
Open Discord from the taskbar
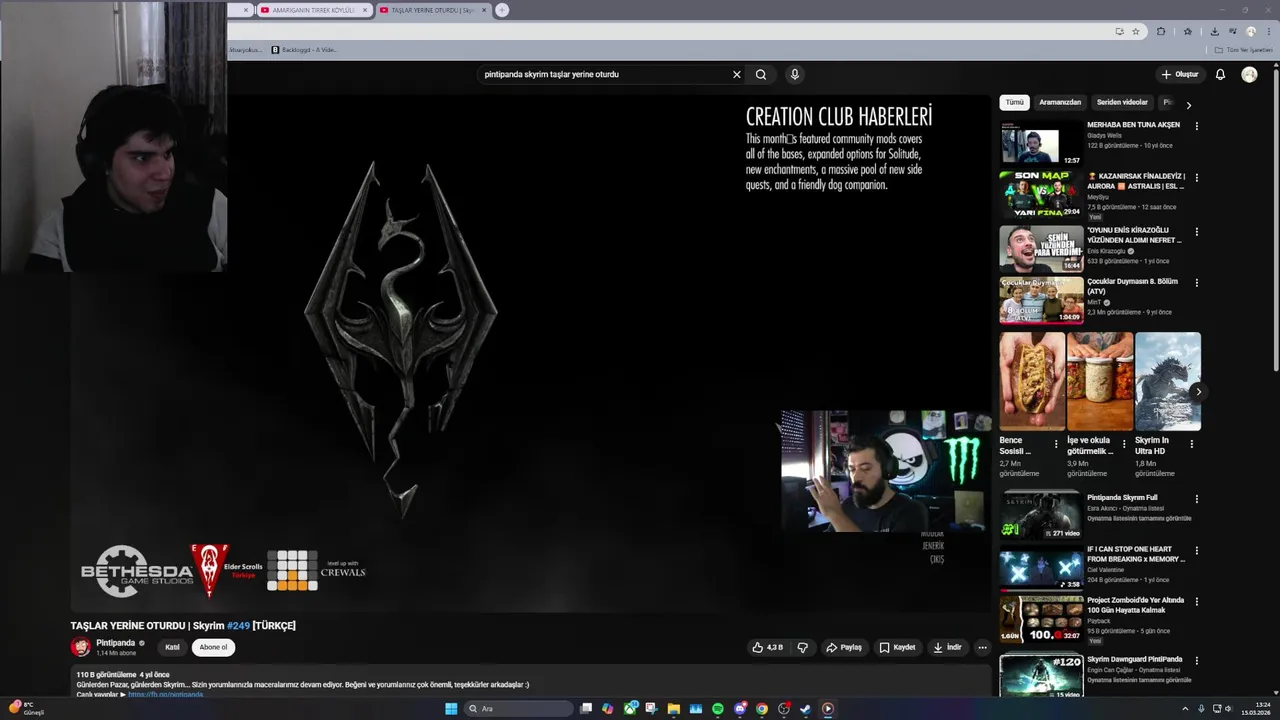tap(740, 709)
